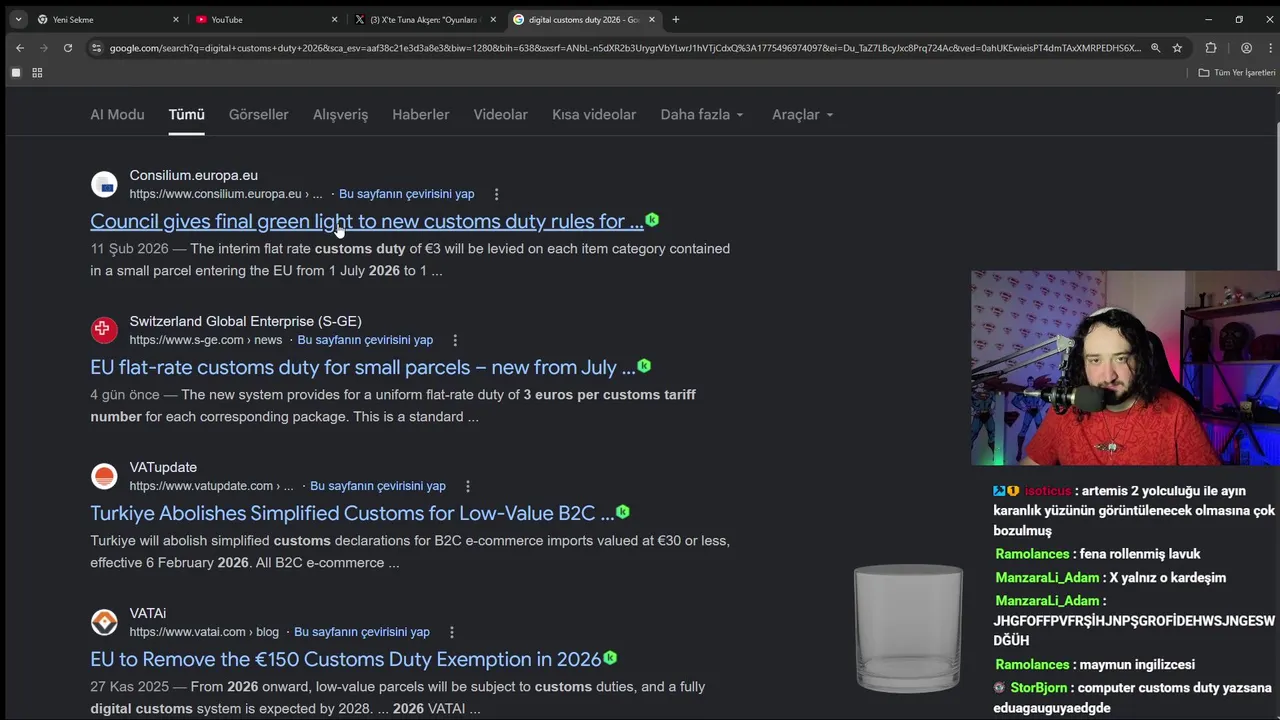Click green badge next to Turkiye Abolishes title
The height and width of the screenshot is (720, 1280).
coord(623,512)
